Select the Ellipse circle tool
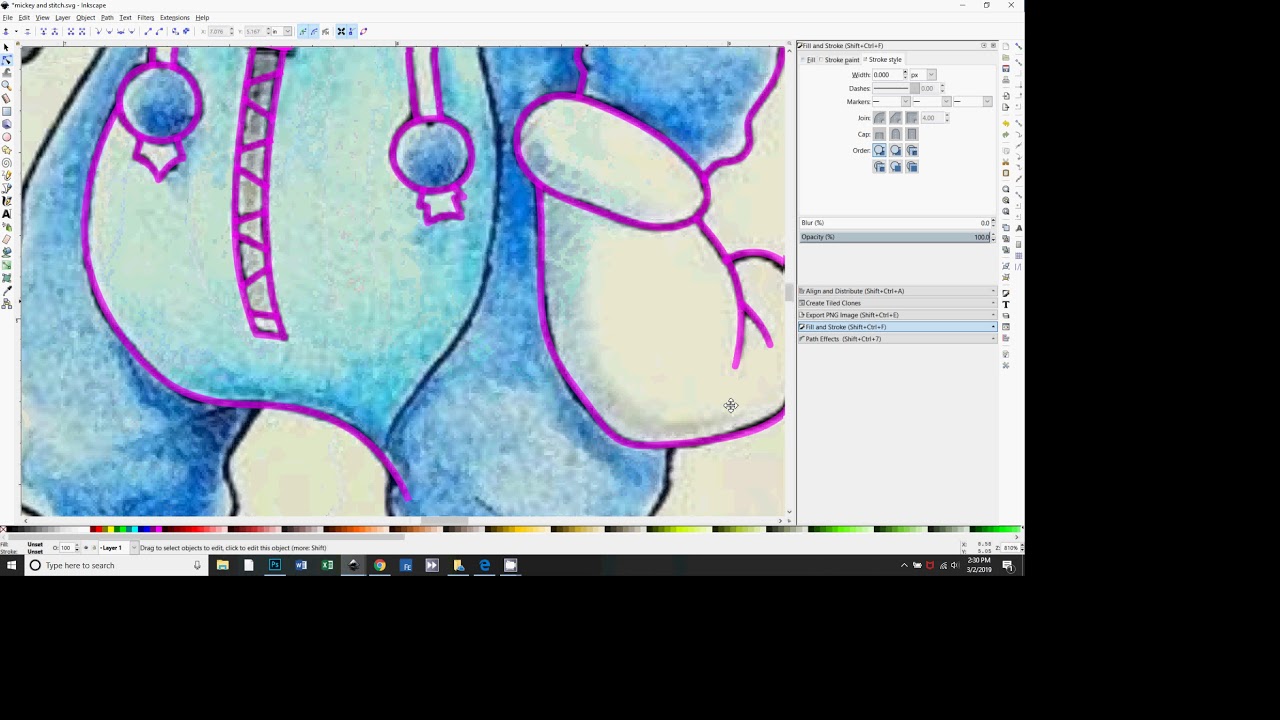Viewport: 1280px width, 720px height. pyautogui.click(x=7, y=137)
